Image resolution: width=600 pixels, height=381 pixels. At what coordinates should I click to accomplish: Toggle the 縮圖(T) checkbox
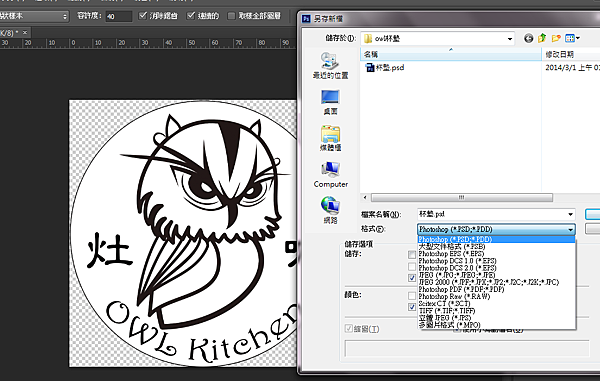click(349, 329)
